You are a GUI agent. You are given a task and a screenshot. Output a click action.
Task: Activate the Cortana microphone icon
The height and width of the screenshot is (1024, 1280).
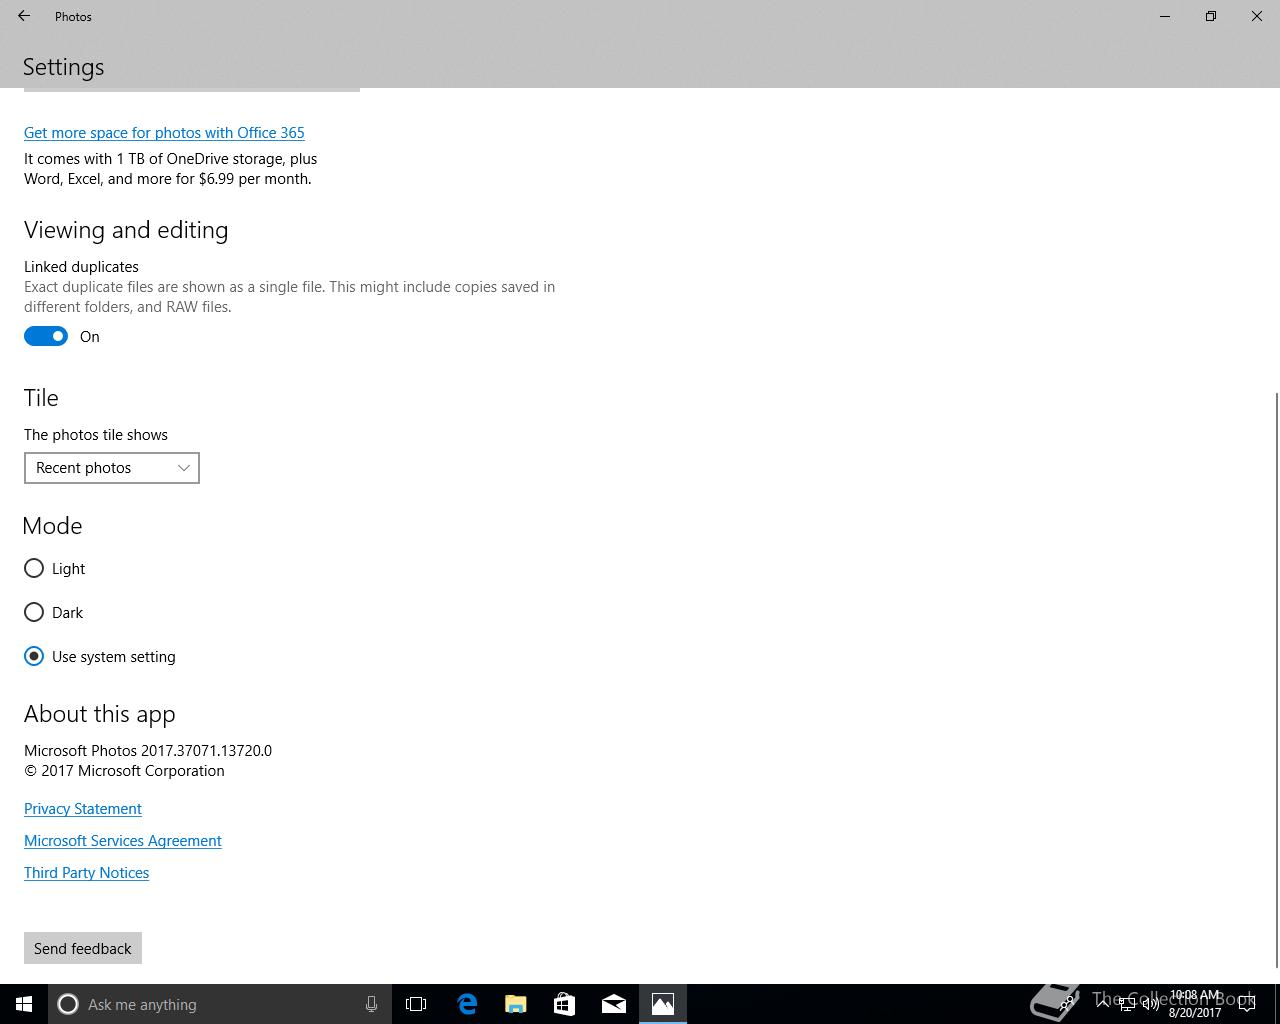tap(371, 1004)
